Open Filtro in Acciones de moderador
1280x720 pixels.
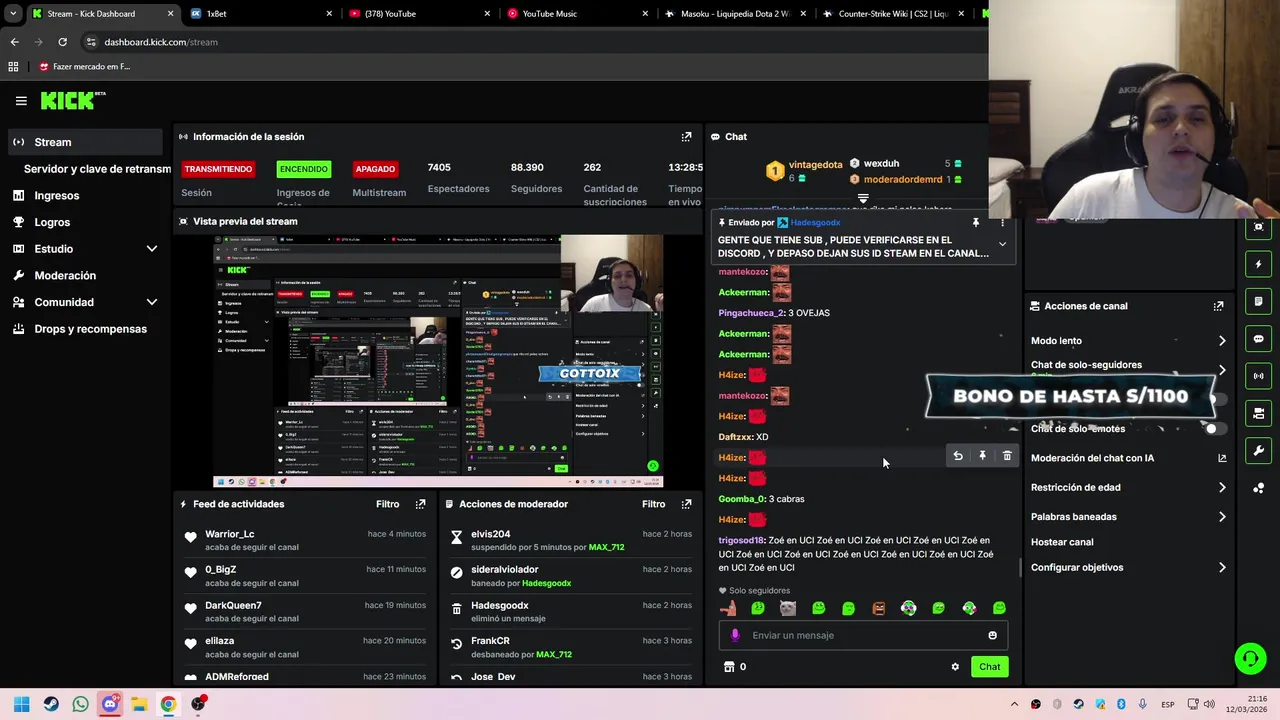pos(653,504)
